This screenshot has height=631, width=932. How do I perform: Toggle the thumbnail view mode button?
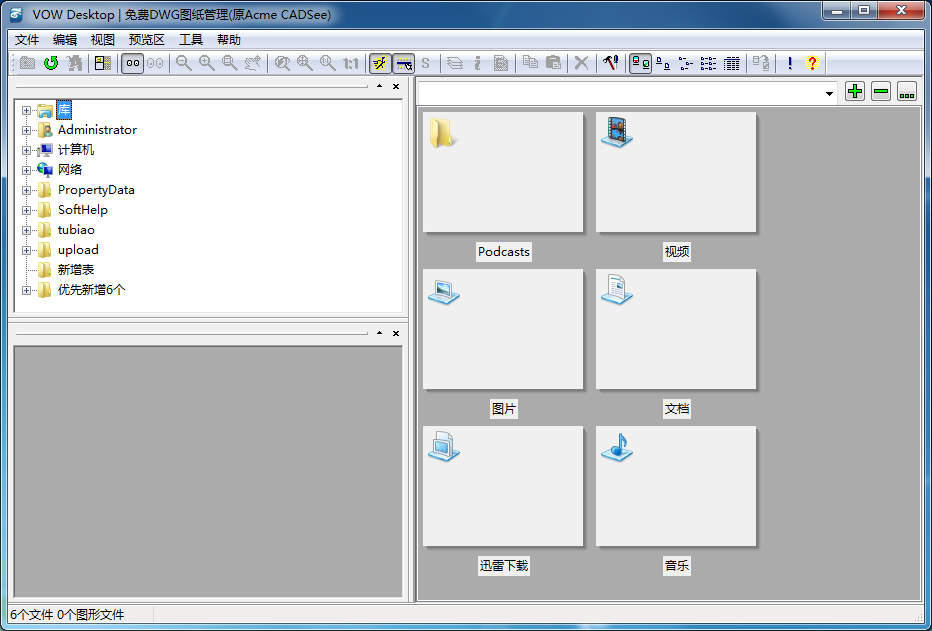pyautogui.click(x=640, y=63)
